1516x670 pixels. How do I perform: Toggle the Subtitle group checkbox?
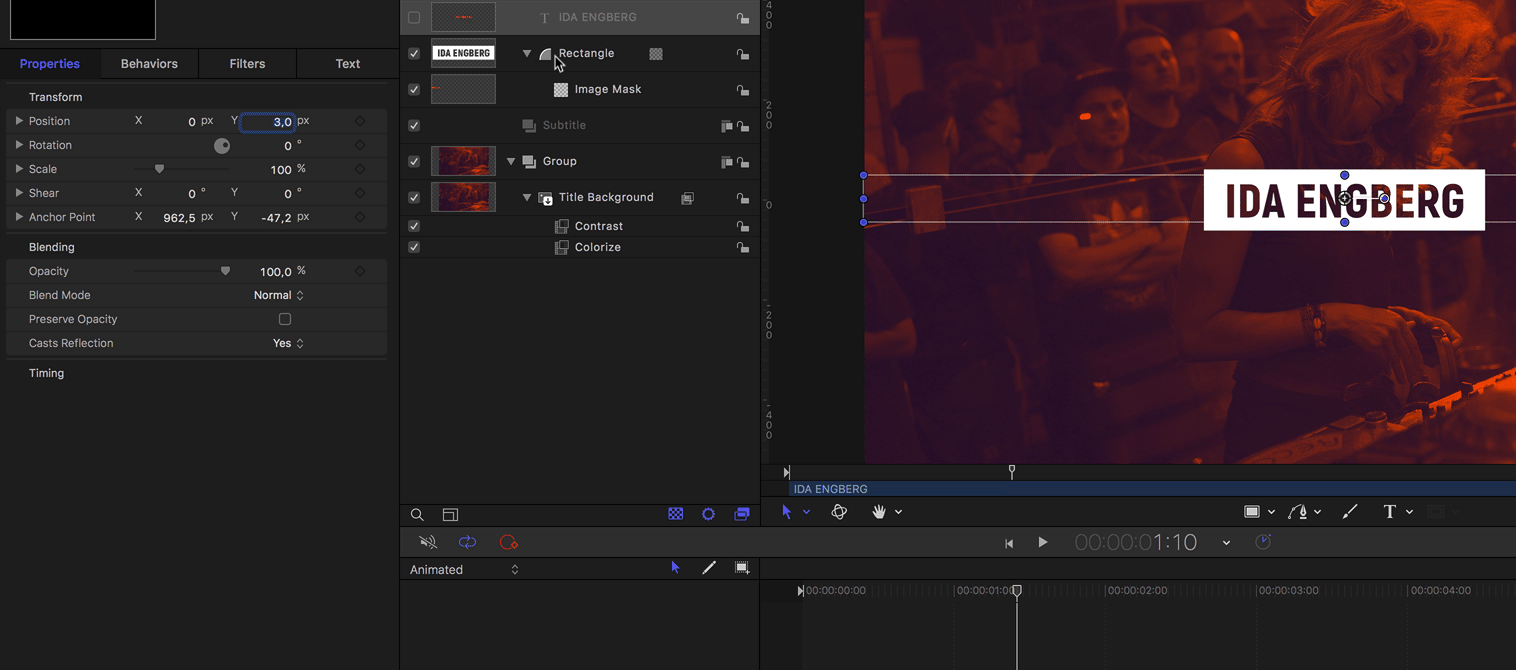[414, 125]
